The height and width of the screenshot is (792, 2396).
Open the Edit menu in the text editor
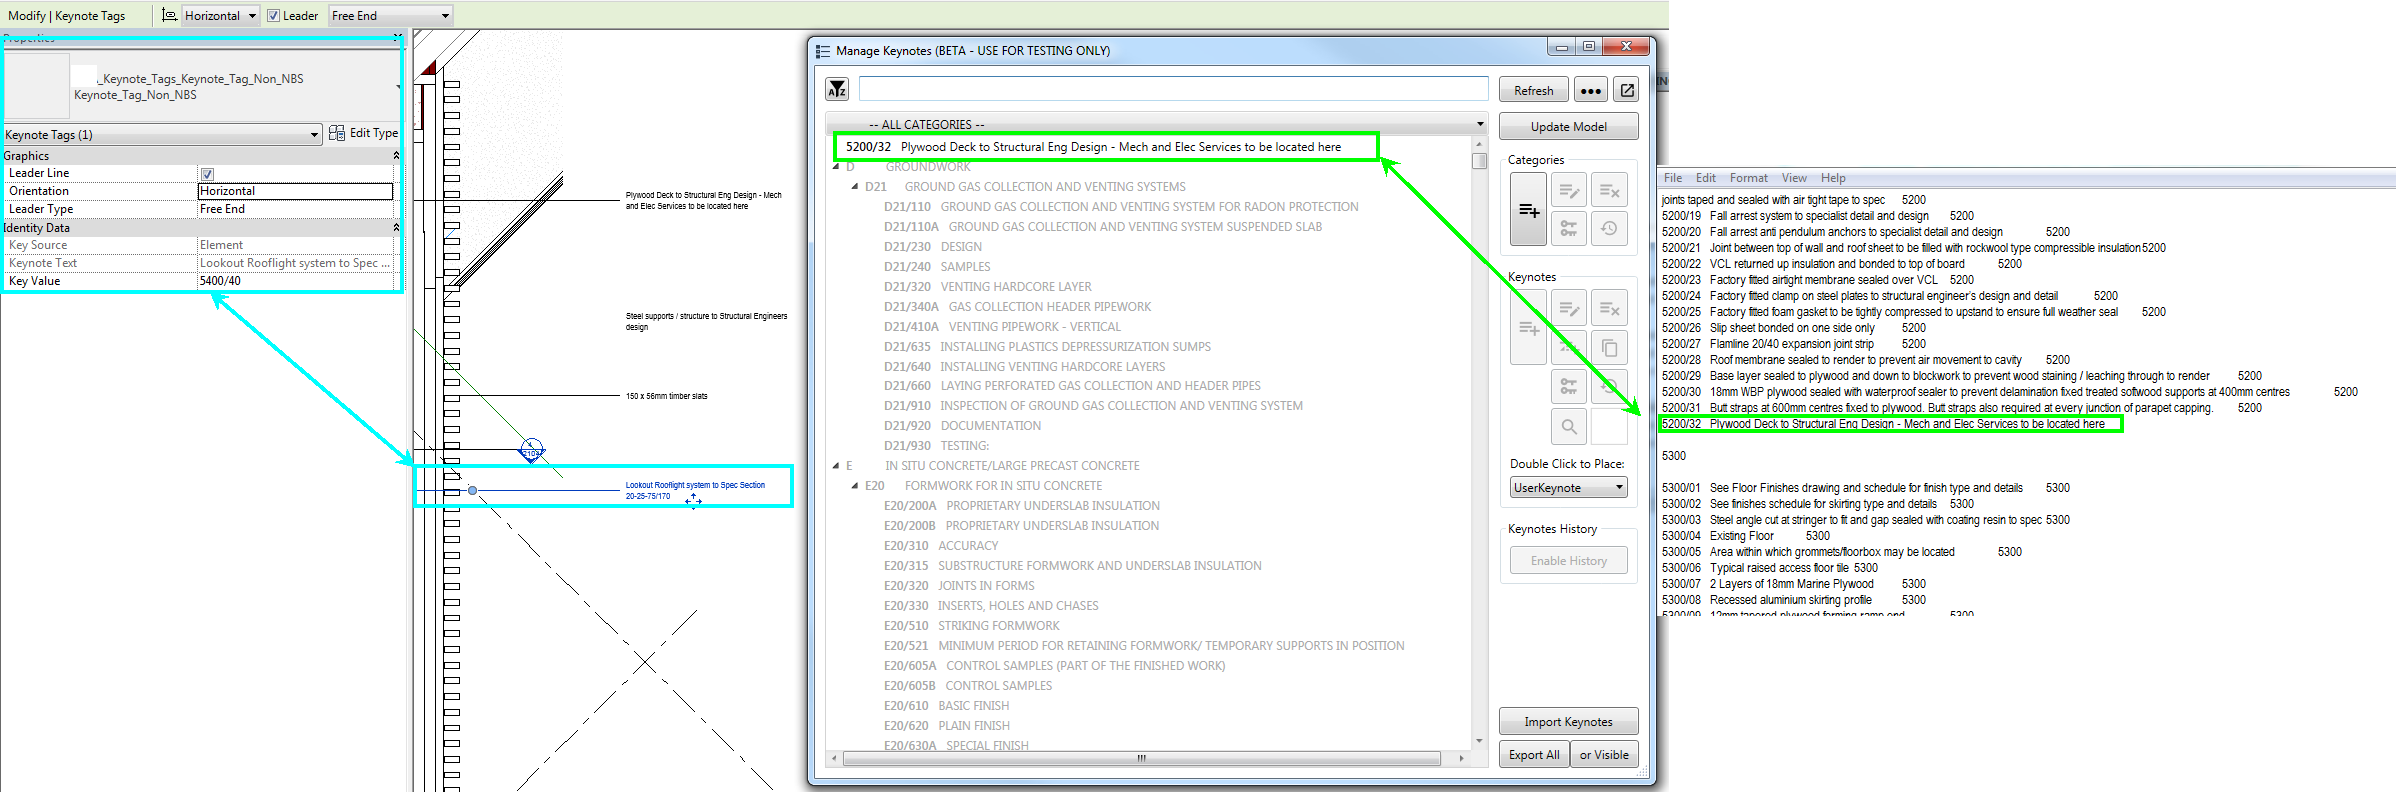[x=1706, y=178]
